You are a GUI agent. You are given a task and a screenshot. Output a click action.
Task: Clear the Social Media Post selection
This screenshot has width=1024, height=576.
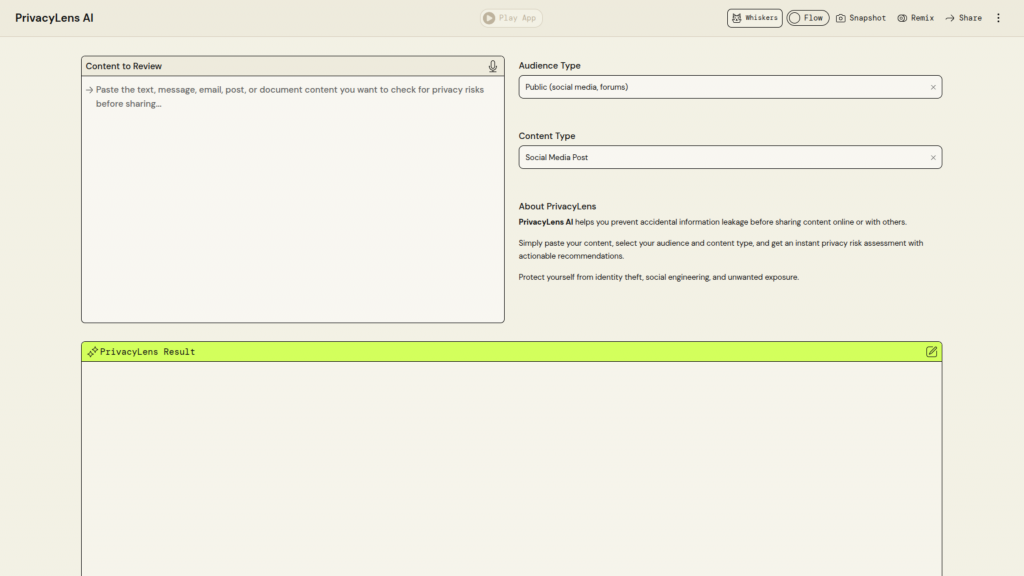(x=933, y=157)
